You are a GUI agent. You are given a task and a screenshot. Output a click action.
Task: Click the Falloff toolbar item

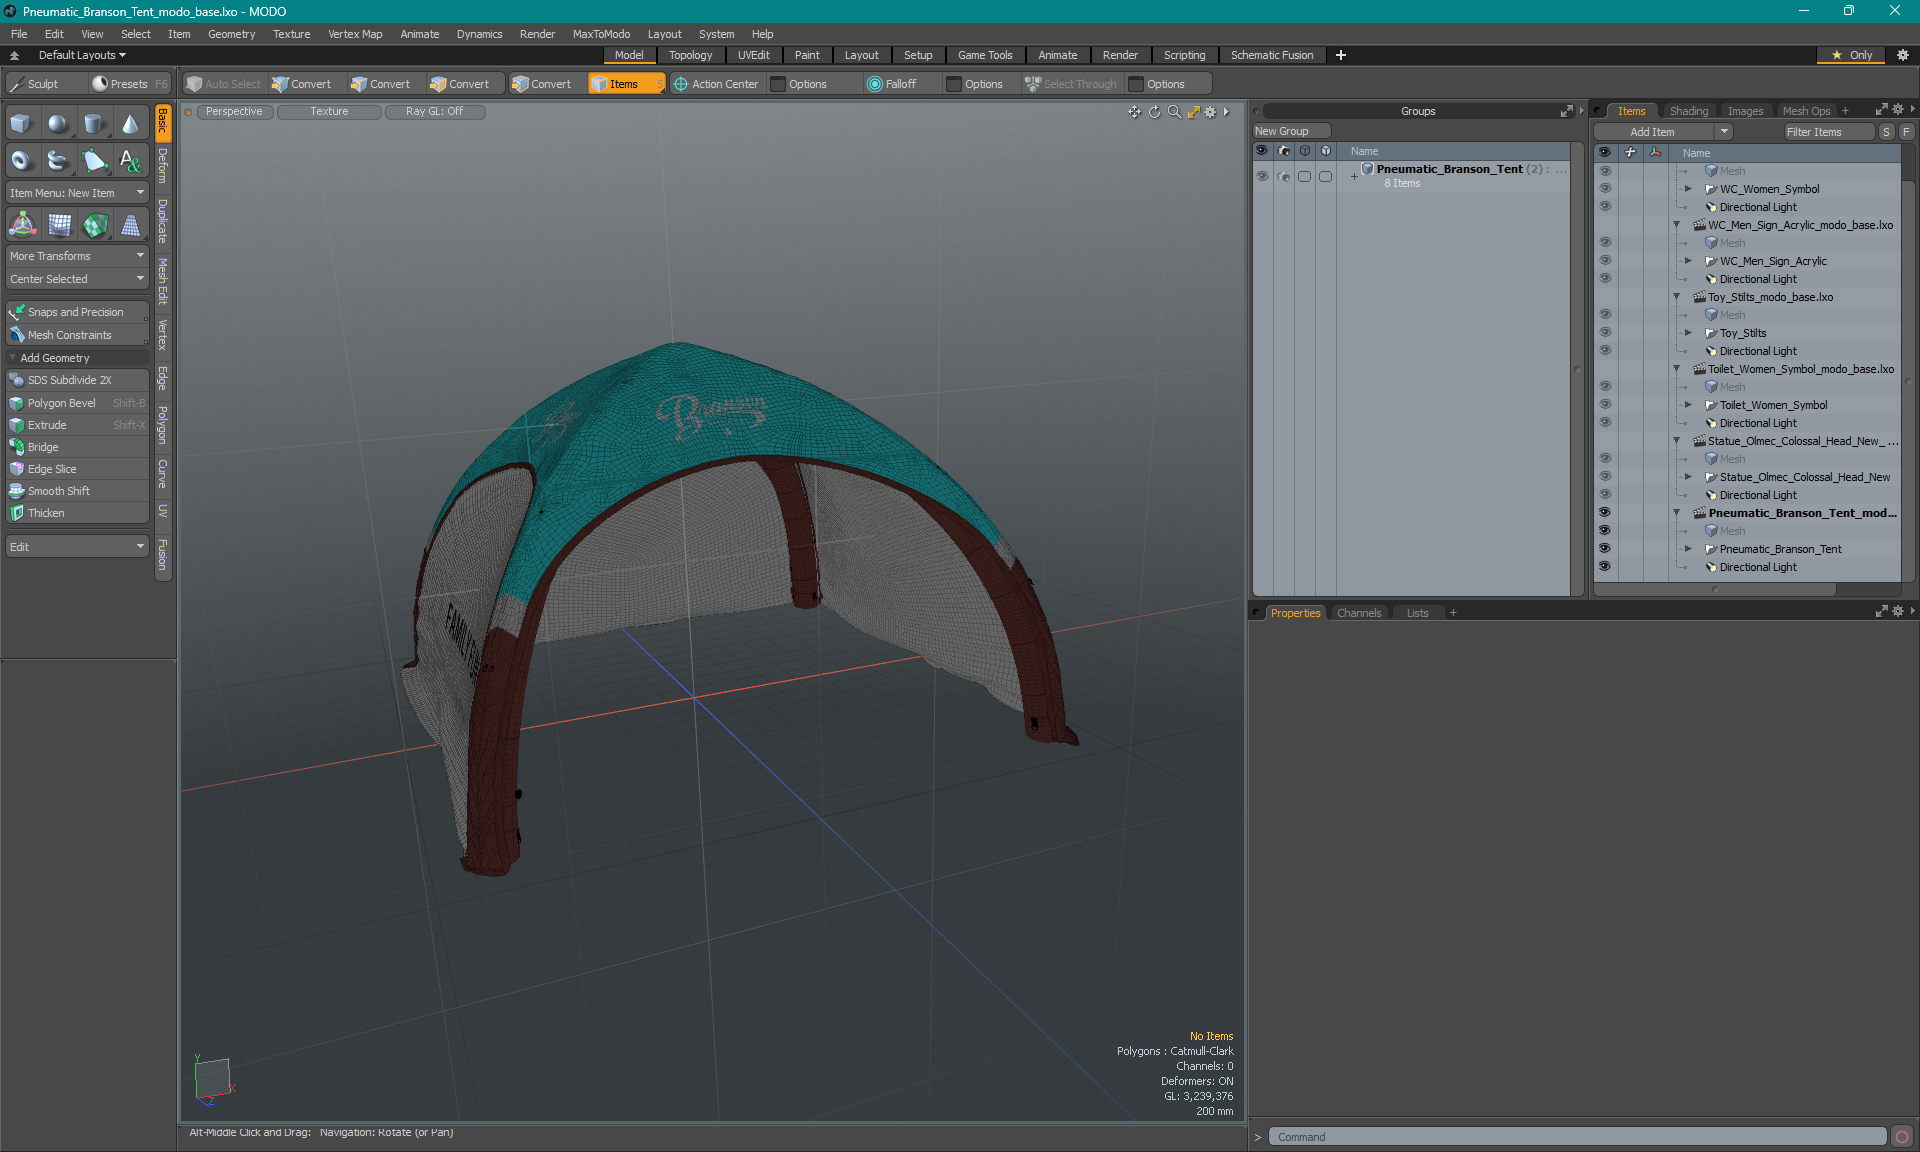click(892, 84)
